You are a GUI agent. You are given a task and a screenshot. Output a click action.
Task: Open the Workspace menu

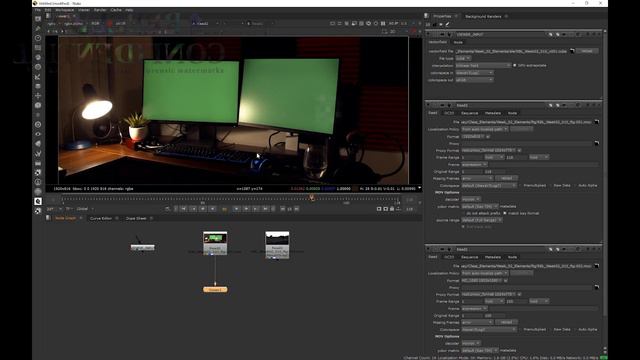coord(64,10)
